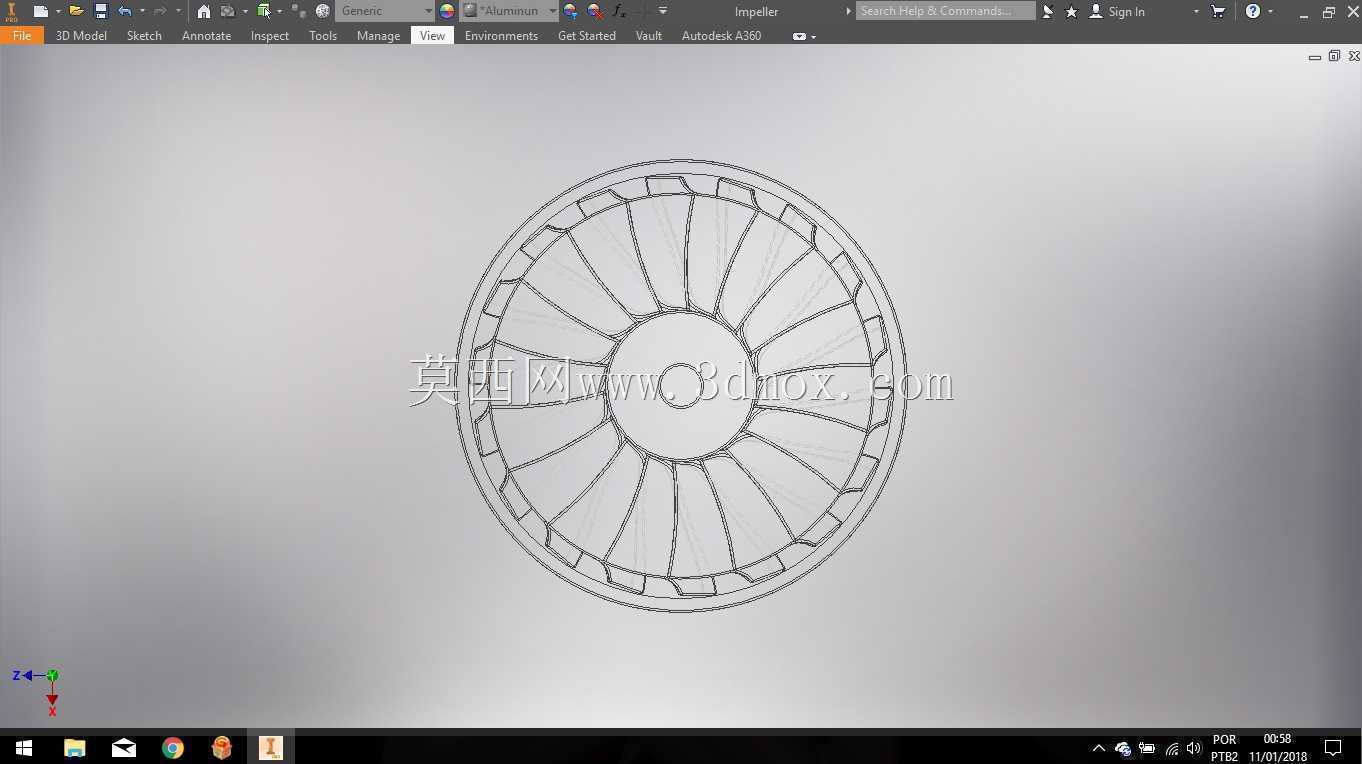The height and width of the screenshot is (764, 1362).
Task: Show hidden system tray icons
Action: pyautogui.click(x=1098, y=748)
